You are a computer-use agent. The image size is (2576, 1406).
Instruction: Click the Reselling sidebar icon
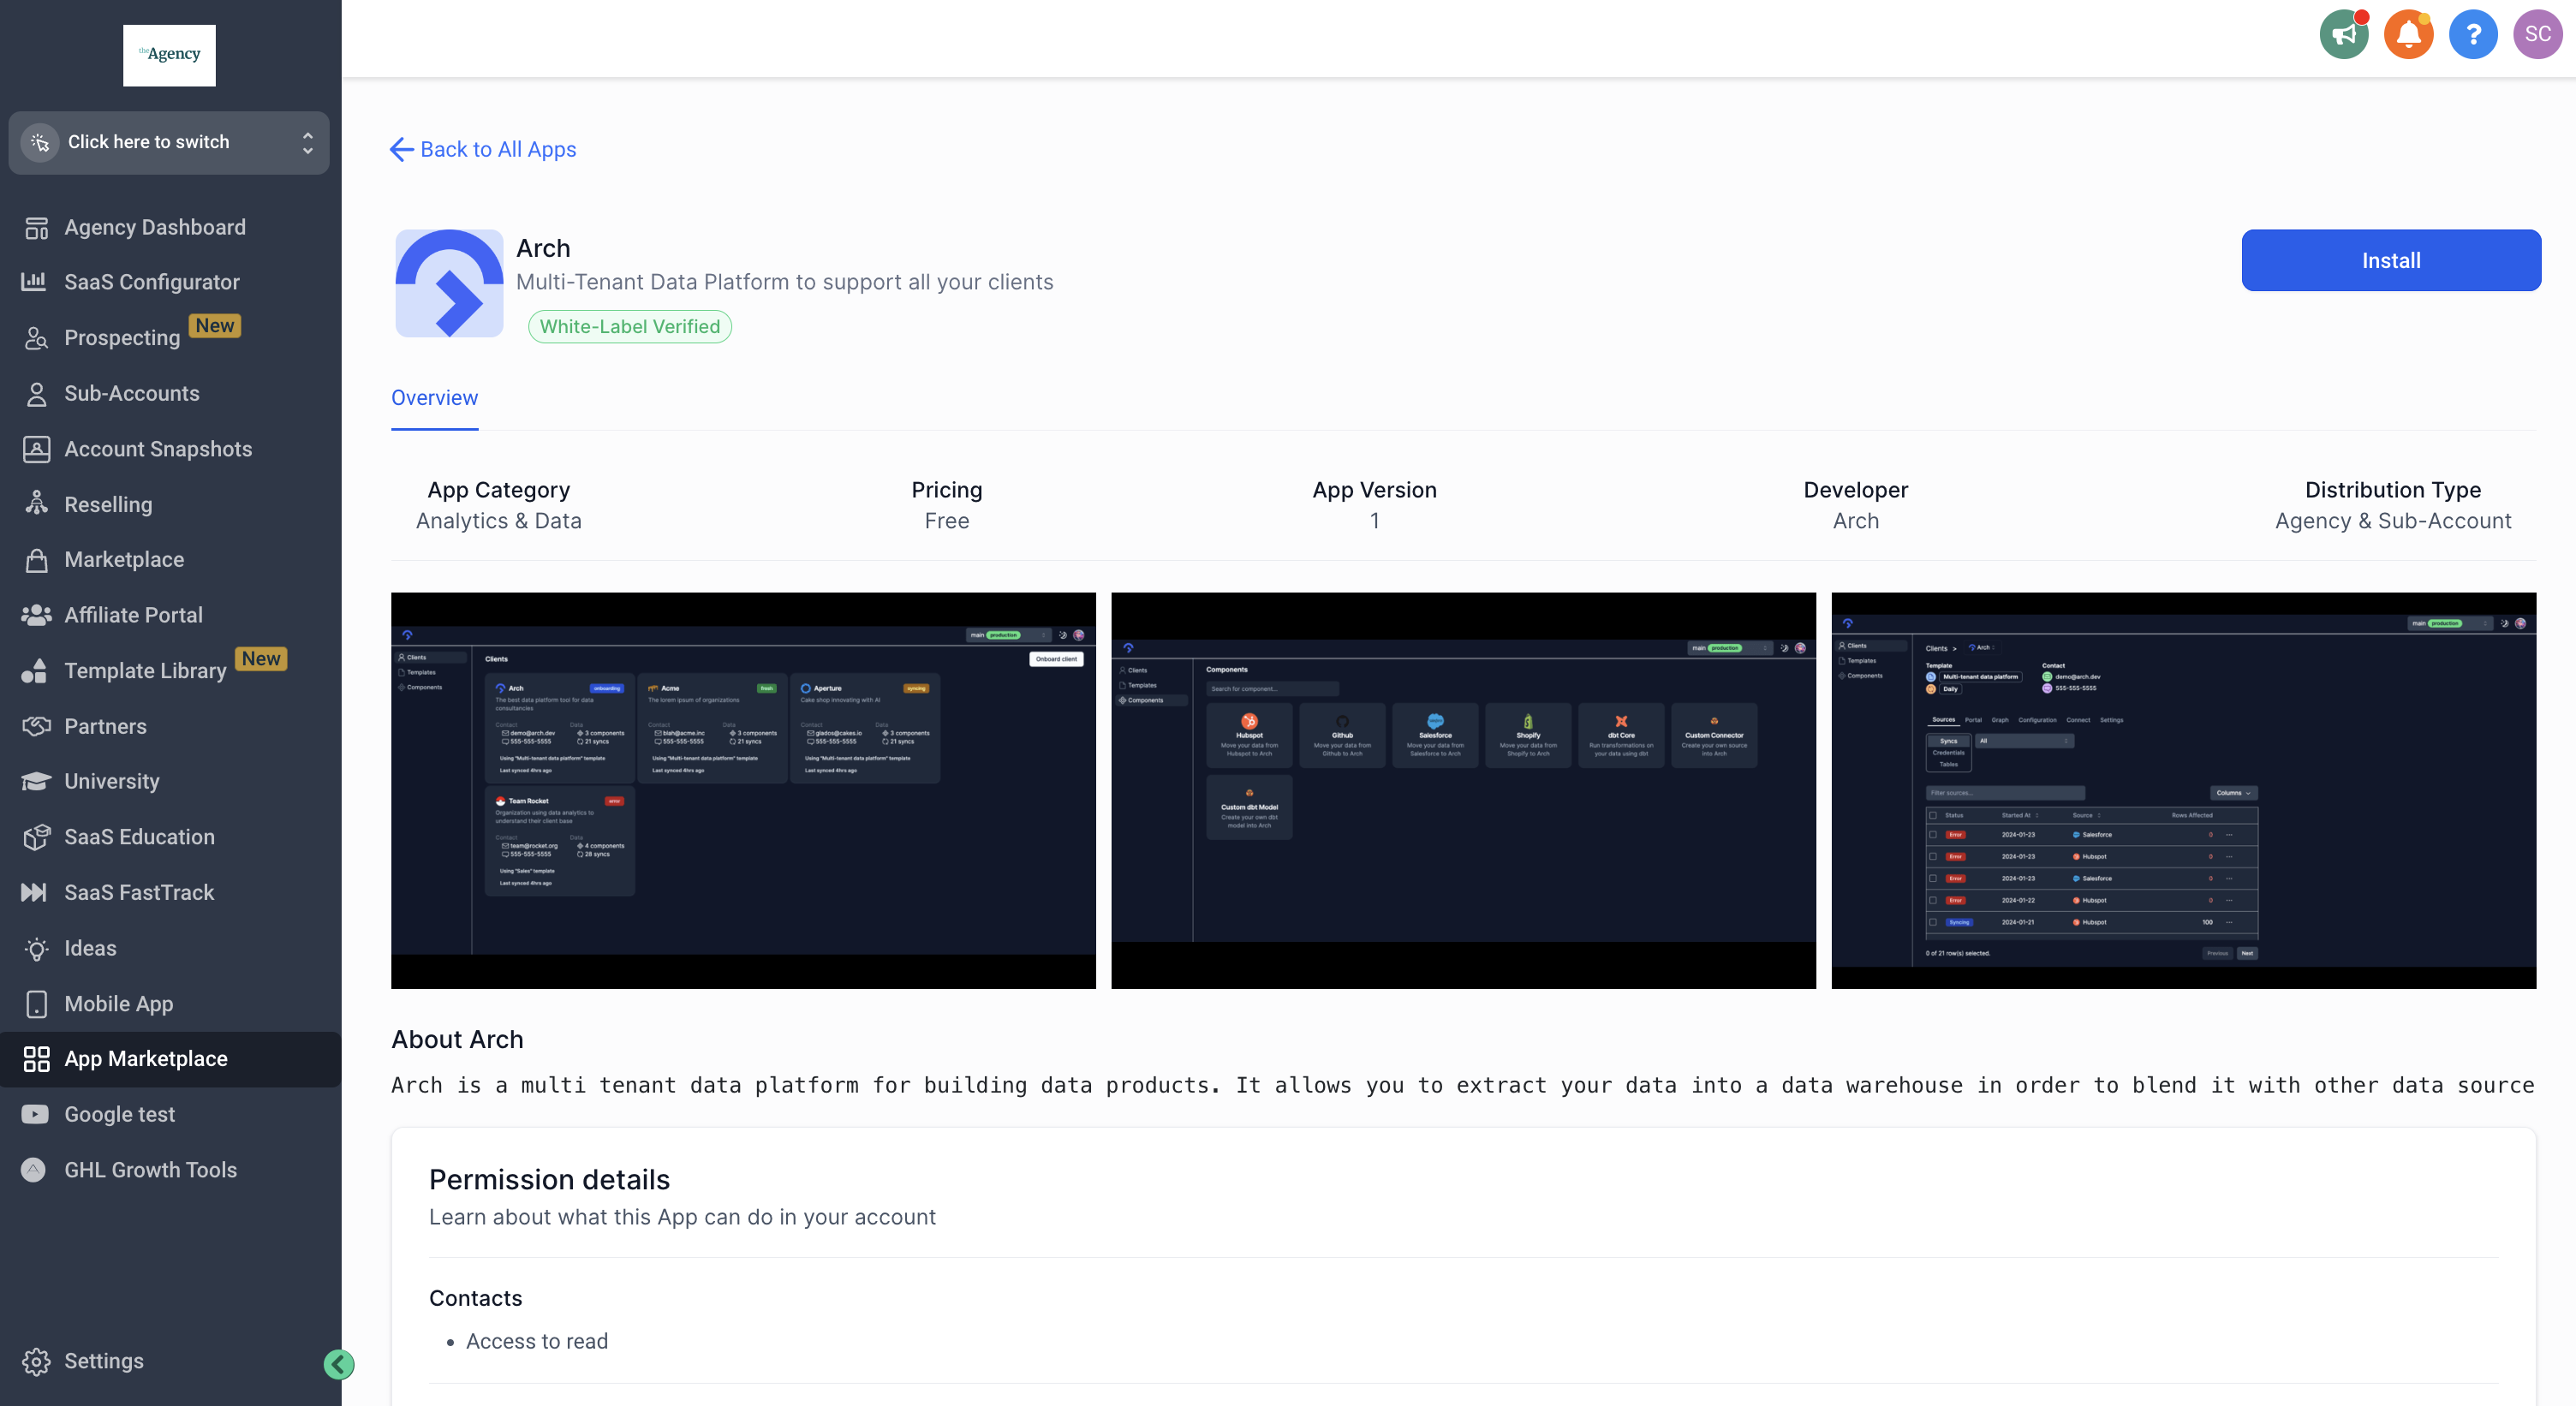tap(36, 504)
